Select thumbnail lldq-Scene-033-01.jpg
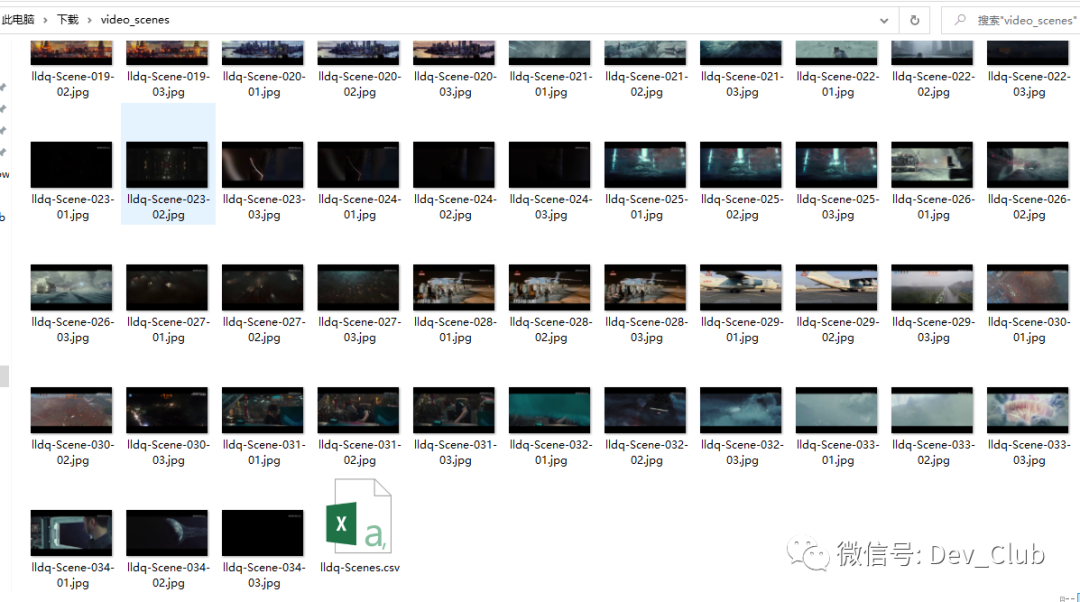The height and width of the screenshot is (602, 1080). pyautogui.click(x=836, y=410)
